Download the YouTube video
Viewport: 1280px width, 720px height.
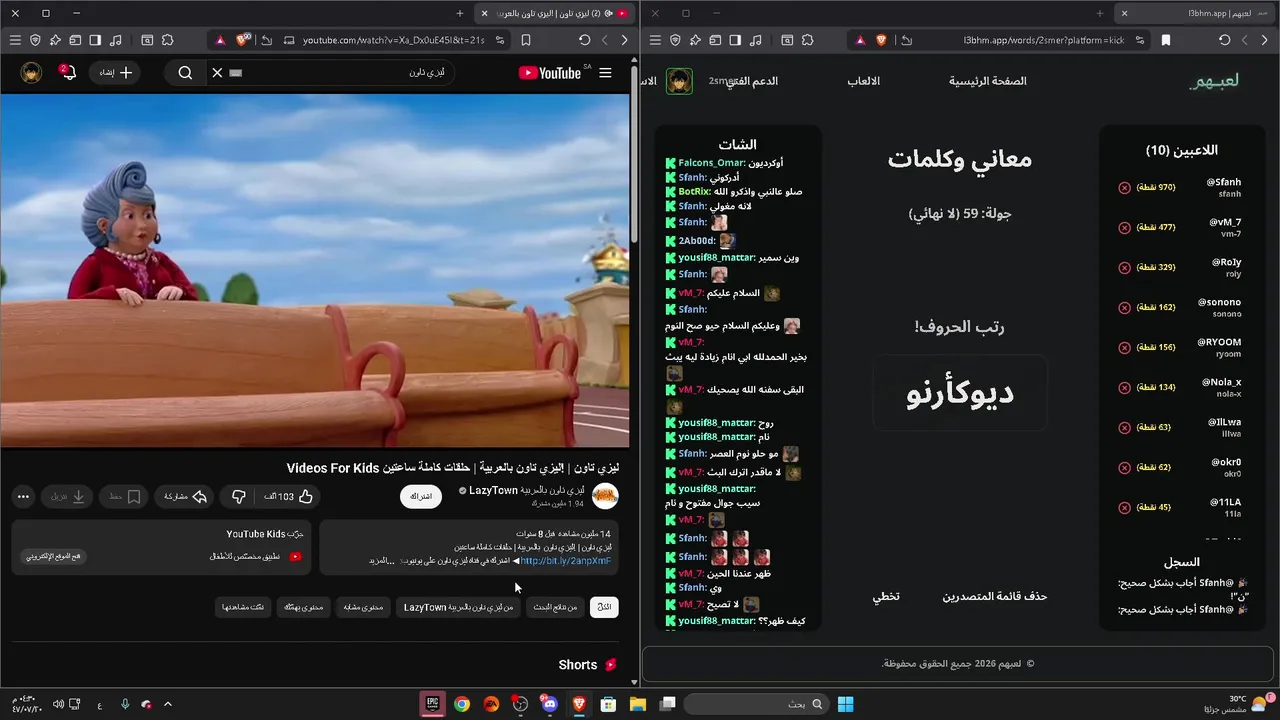[x=67, y=497]
